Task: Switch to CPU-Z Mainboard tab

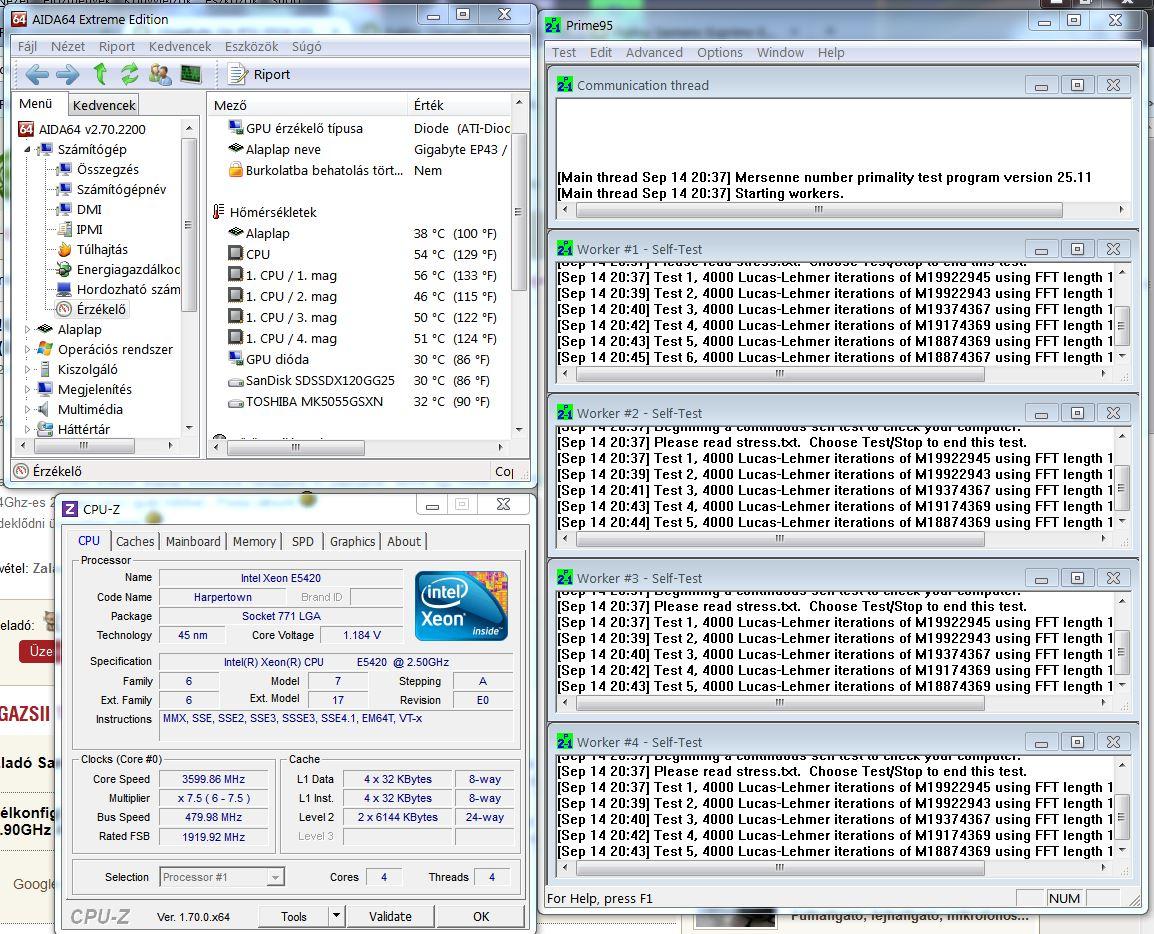Action: (193, 542)
